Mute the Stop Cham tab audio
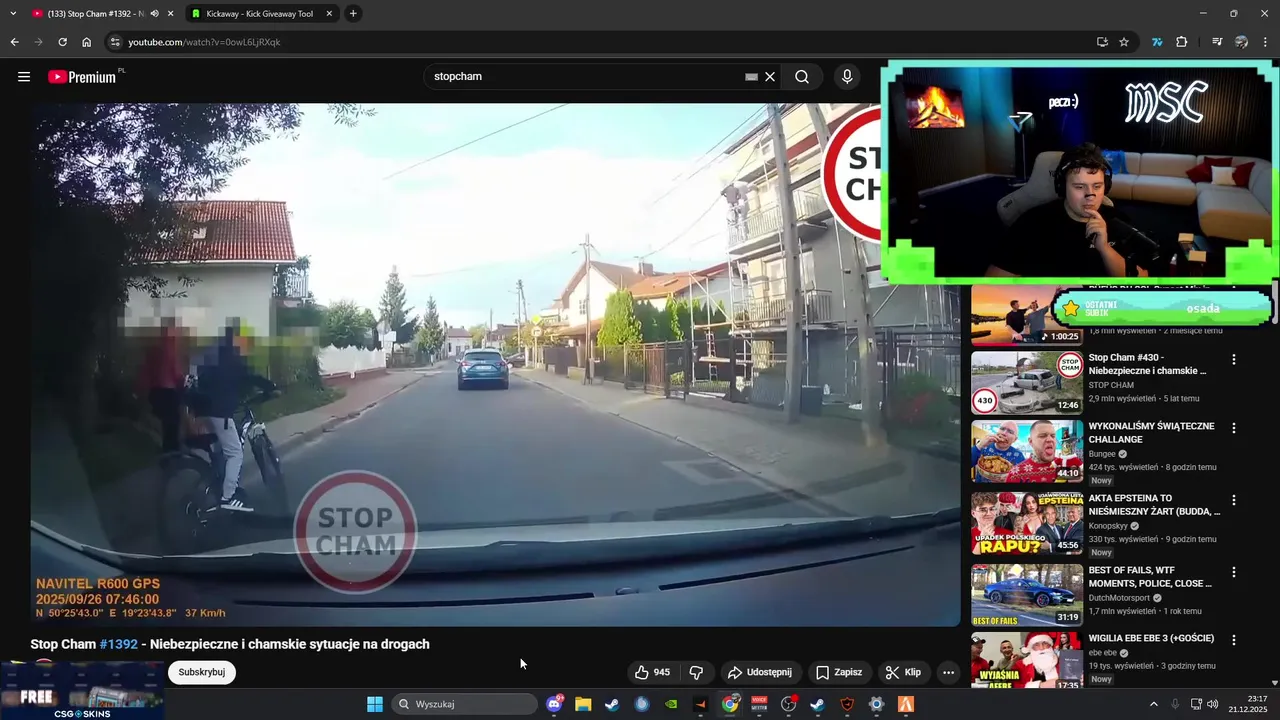Screen dimensions: 1280x720 pos(154,14)
